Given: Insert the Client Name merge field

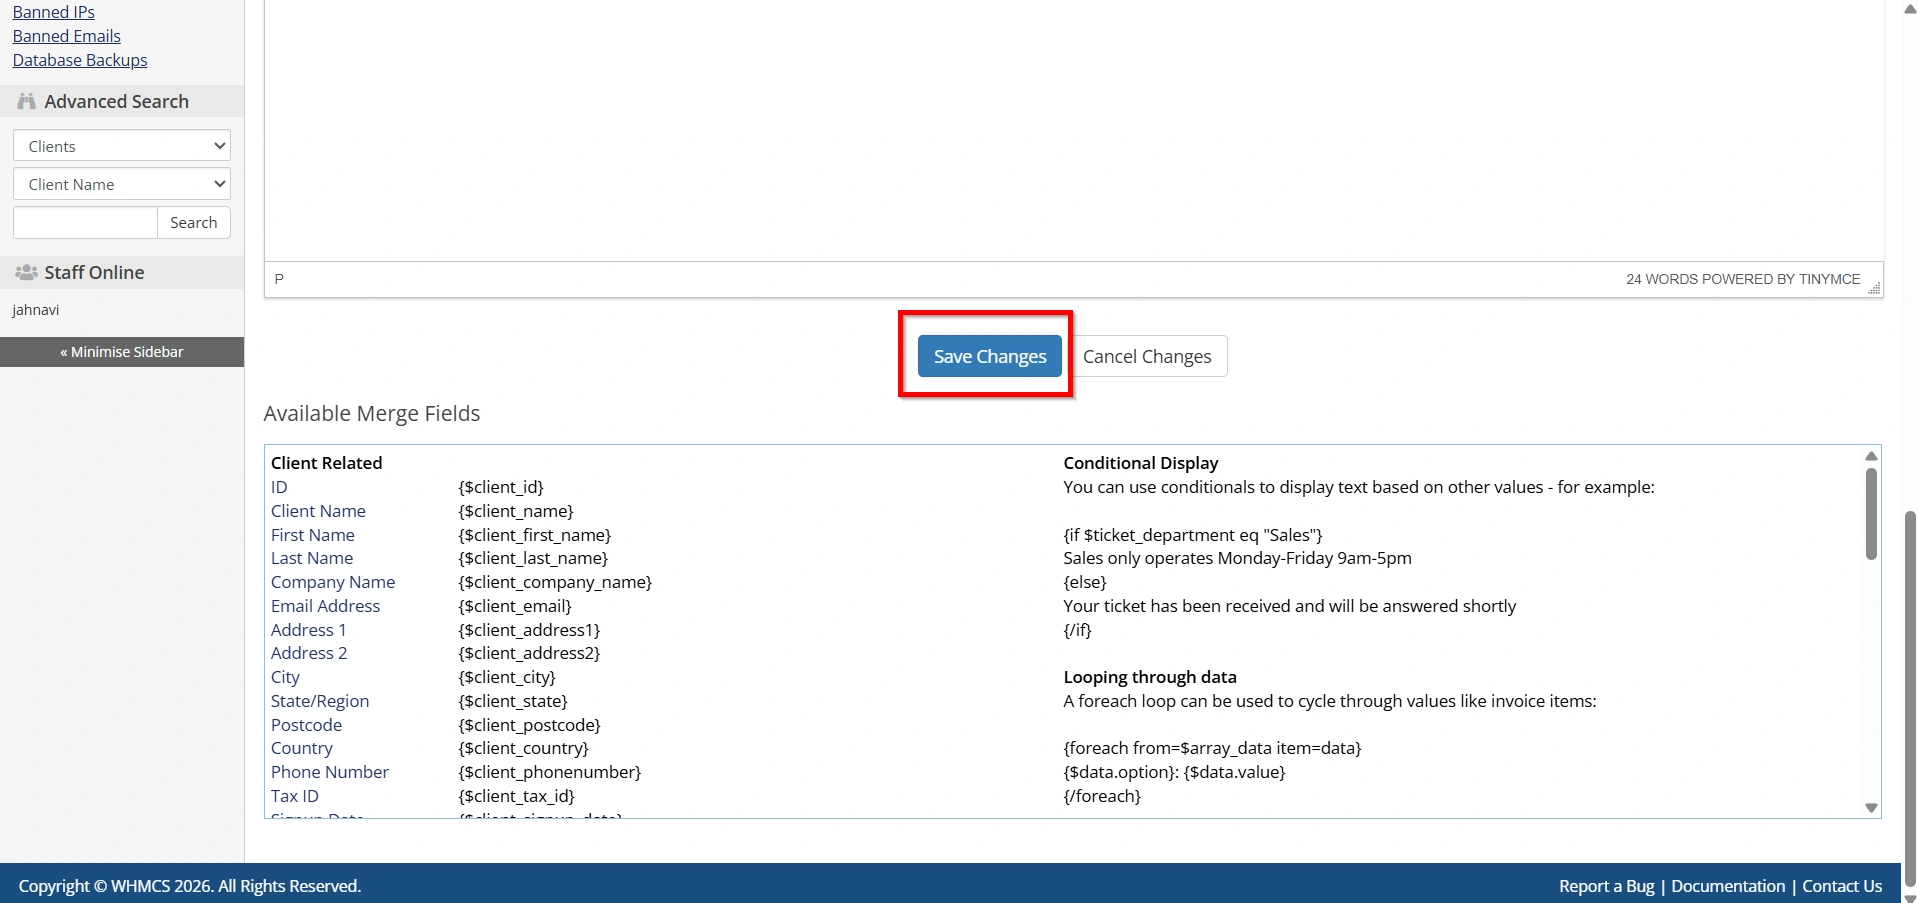Looking at the screenshot, I should tap(318, 511).
